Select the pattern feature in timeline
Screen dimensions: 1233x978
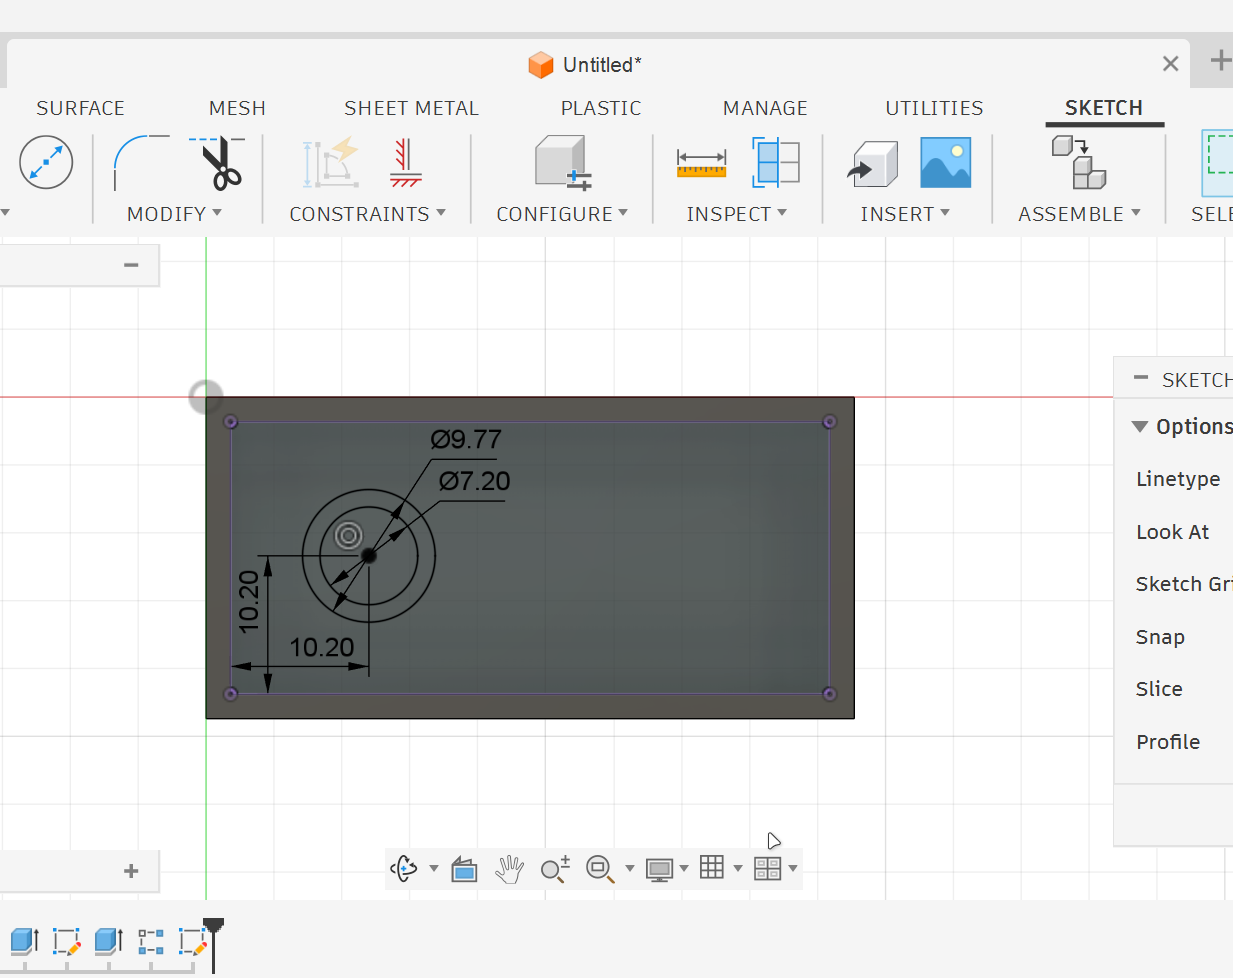pyautogui.click(x=151, y=941)
